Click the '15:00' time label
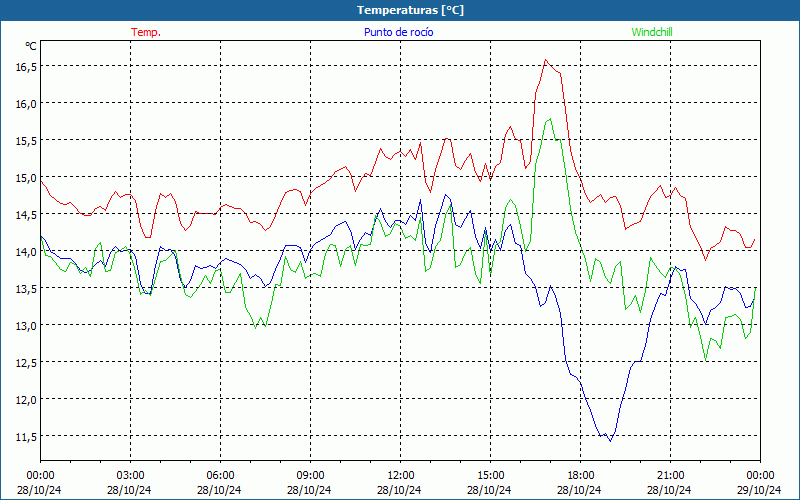This screenshot has height=500, width=800. click(x=490, y=476)
